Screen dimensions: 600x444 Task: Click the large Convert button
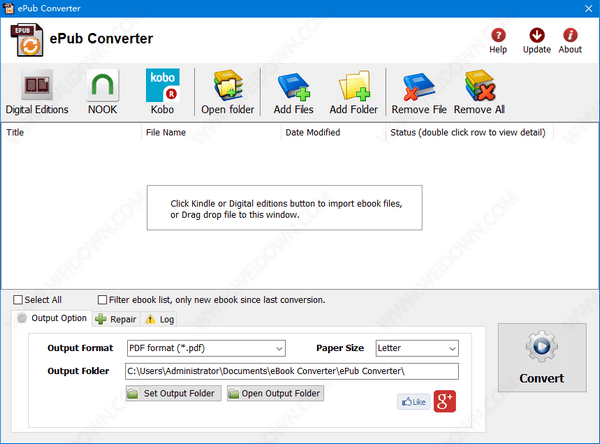tap(541, 362)
